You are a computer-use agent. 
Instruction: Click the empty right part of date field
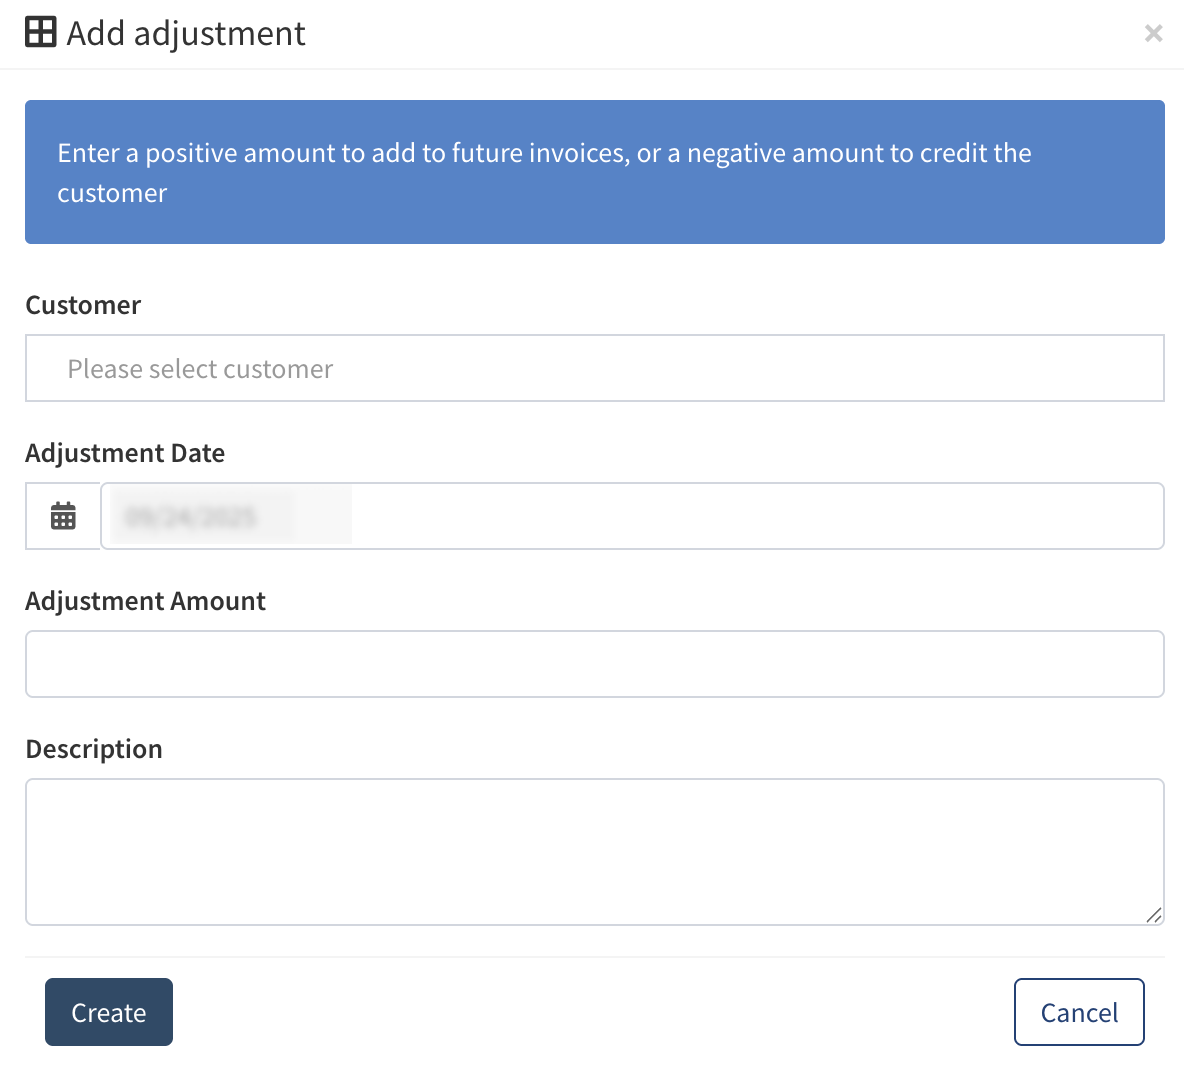[755, 516]
